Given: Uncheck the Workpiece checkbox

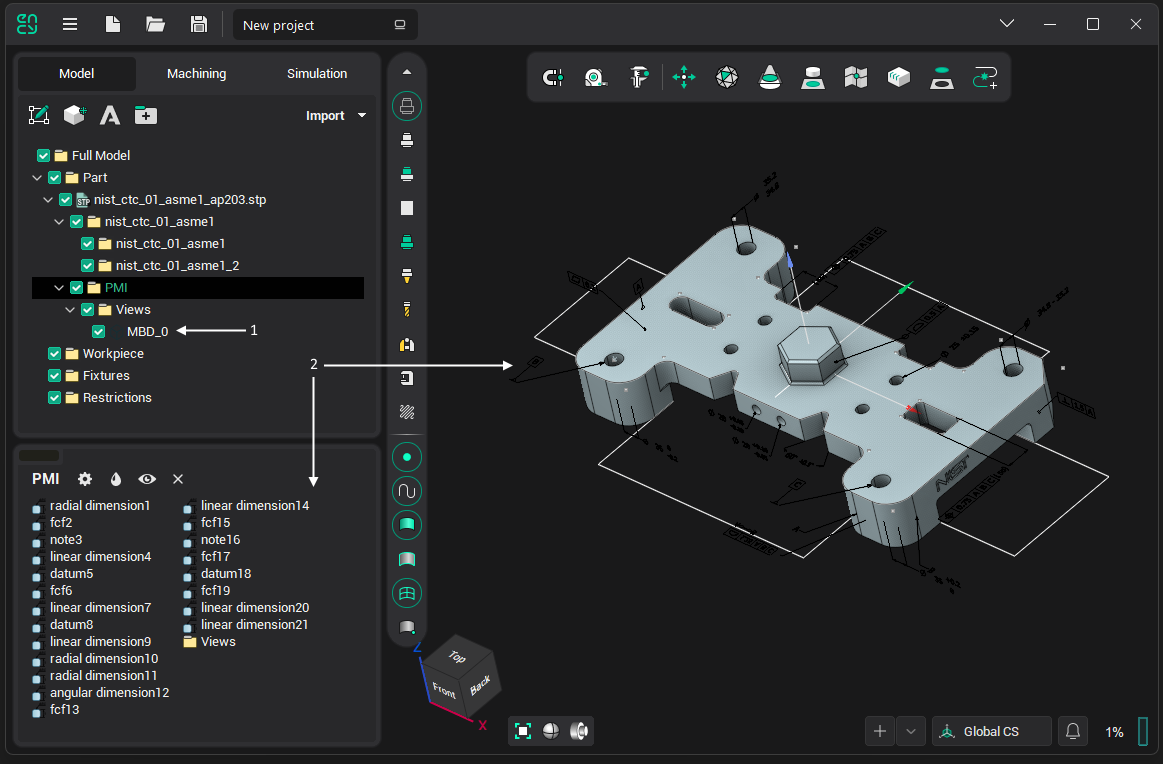Looking at the screenshot, I should coord(55,354).
